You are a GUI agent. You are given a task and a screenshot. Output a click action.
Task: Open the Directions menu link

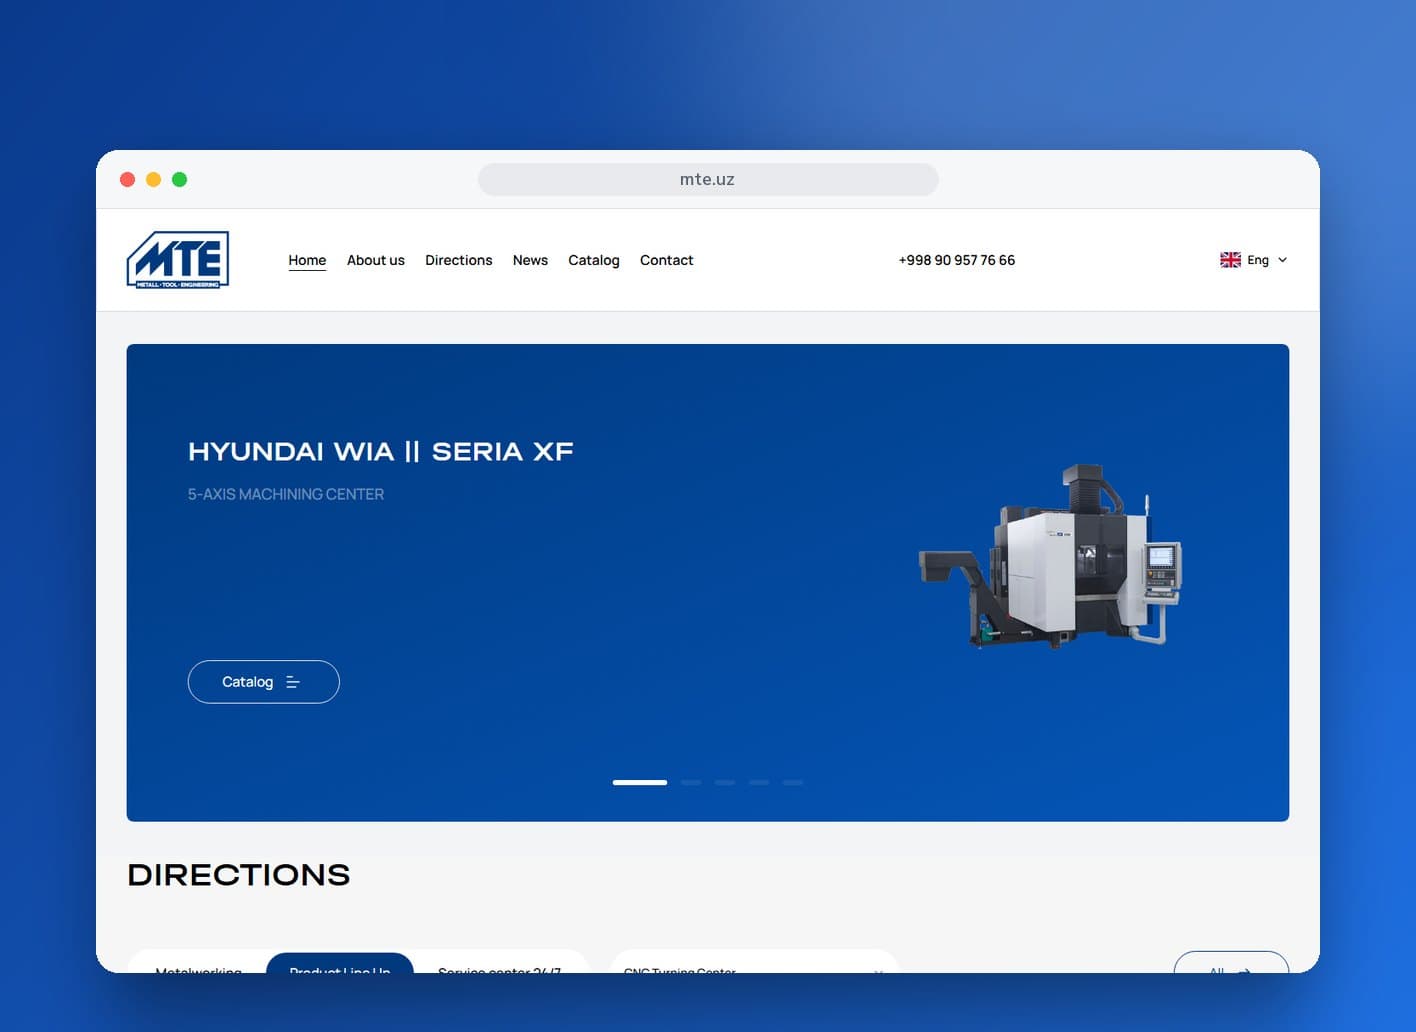pyautogui.click(x=459, y=260)
